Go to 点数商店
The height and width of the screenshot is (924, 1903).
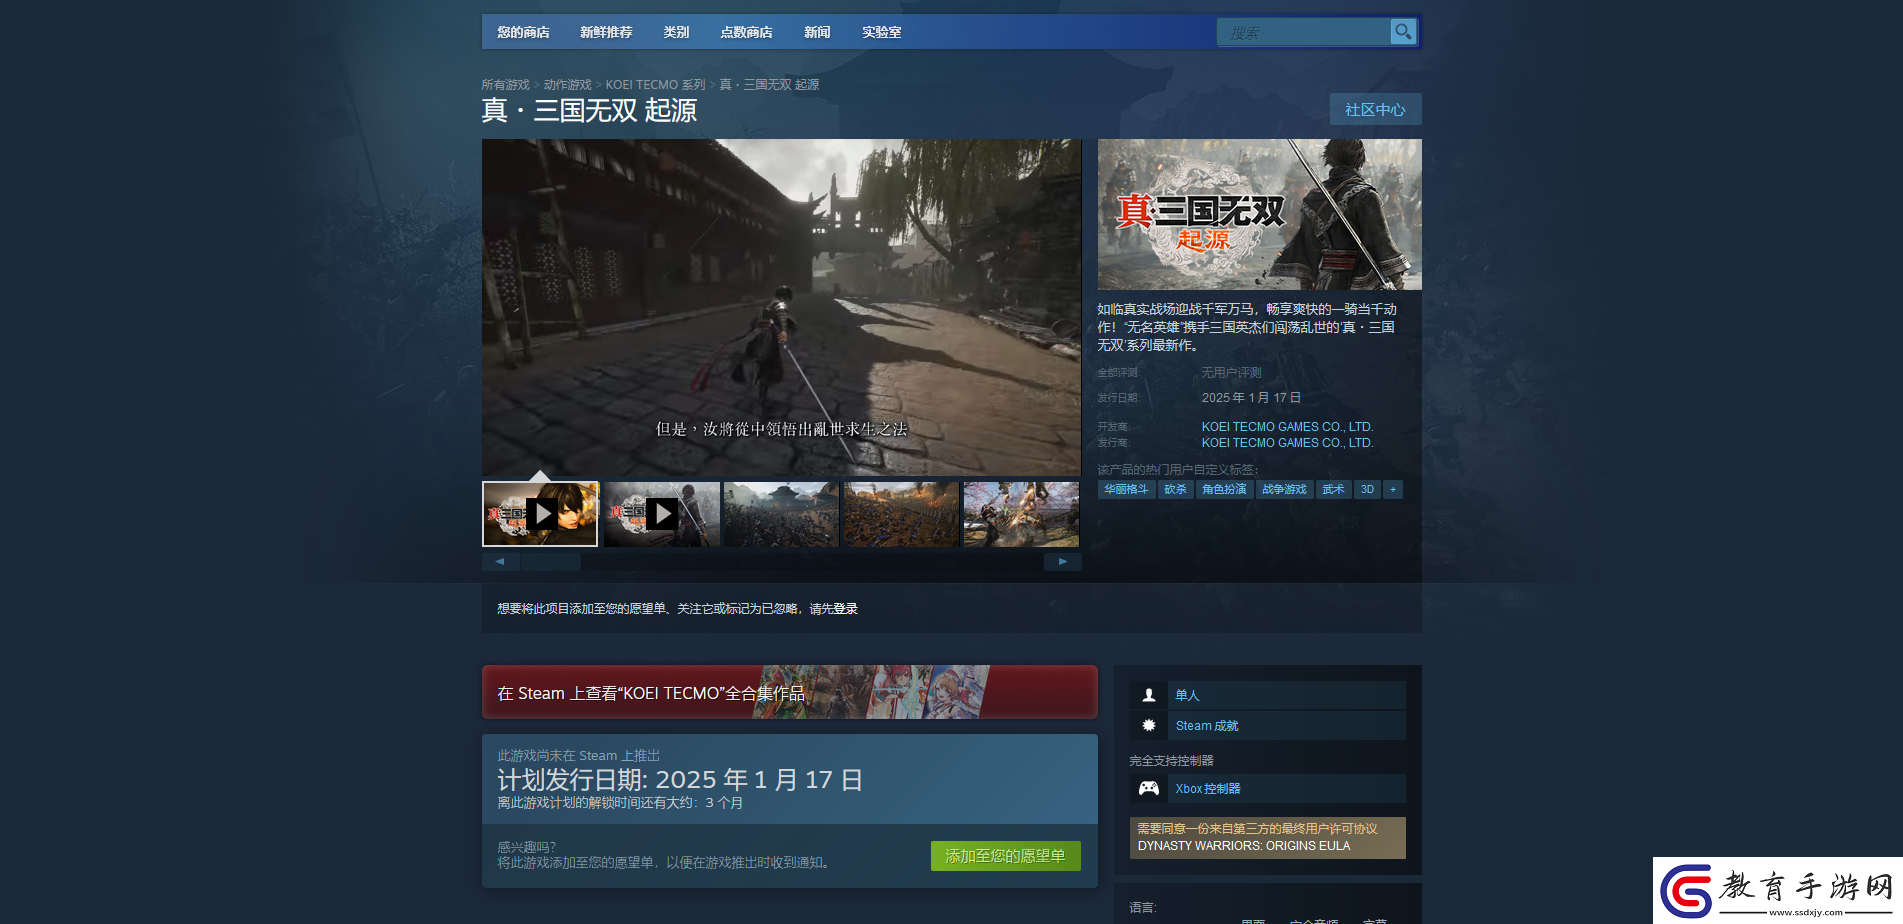[746, 32]
